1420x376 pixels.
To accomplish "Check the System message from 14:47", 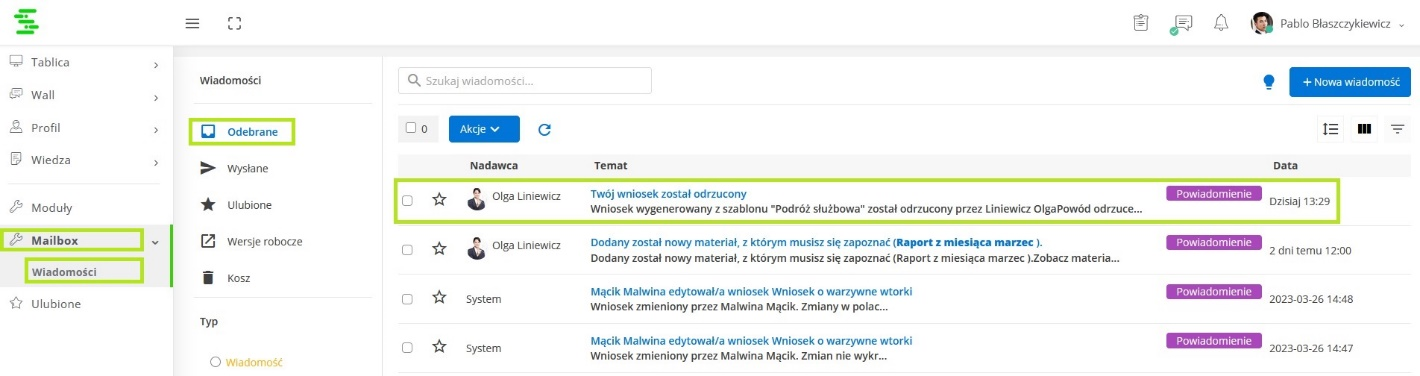I will point(407,347).
